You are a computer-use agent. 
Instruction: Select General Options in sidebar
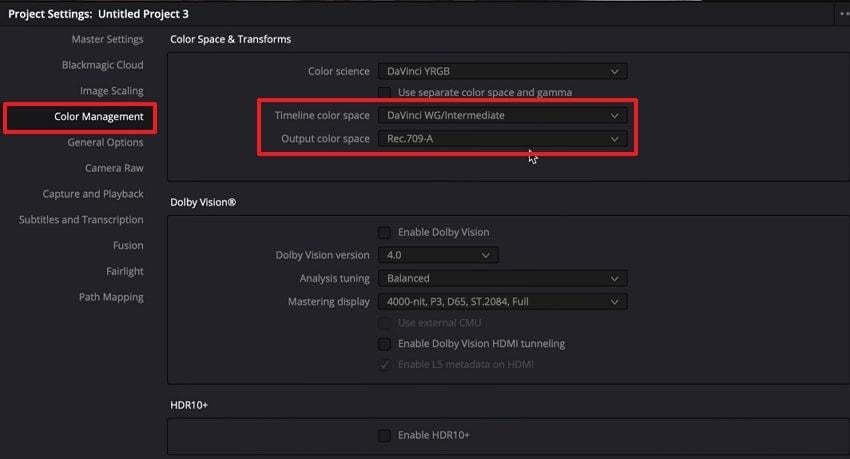coord(105,143)
